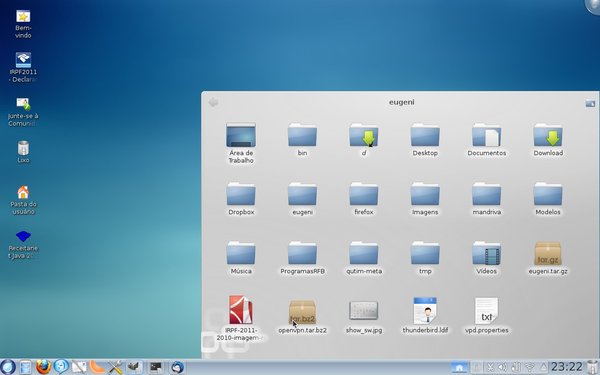Click the Klipper scissors clipboard icon
This screenshot has height=375, width=600.
point(490,367)
